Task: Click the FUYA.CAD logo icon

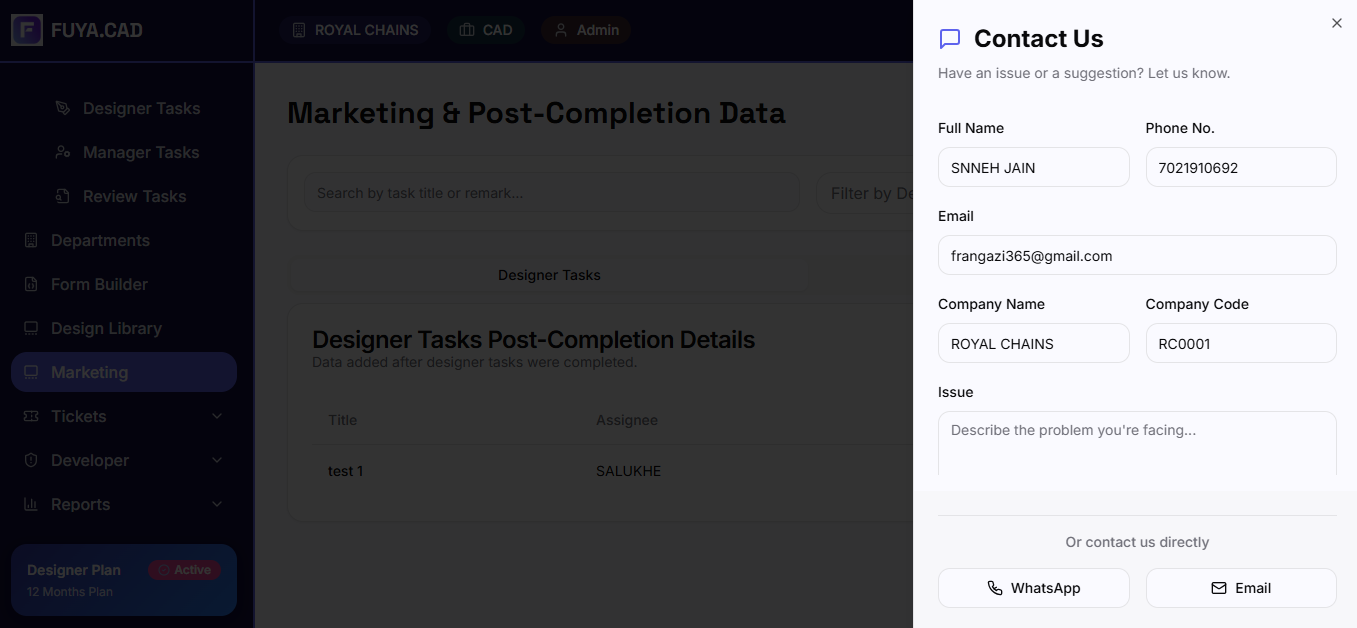Action: point(27,30)
